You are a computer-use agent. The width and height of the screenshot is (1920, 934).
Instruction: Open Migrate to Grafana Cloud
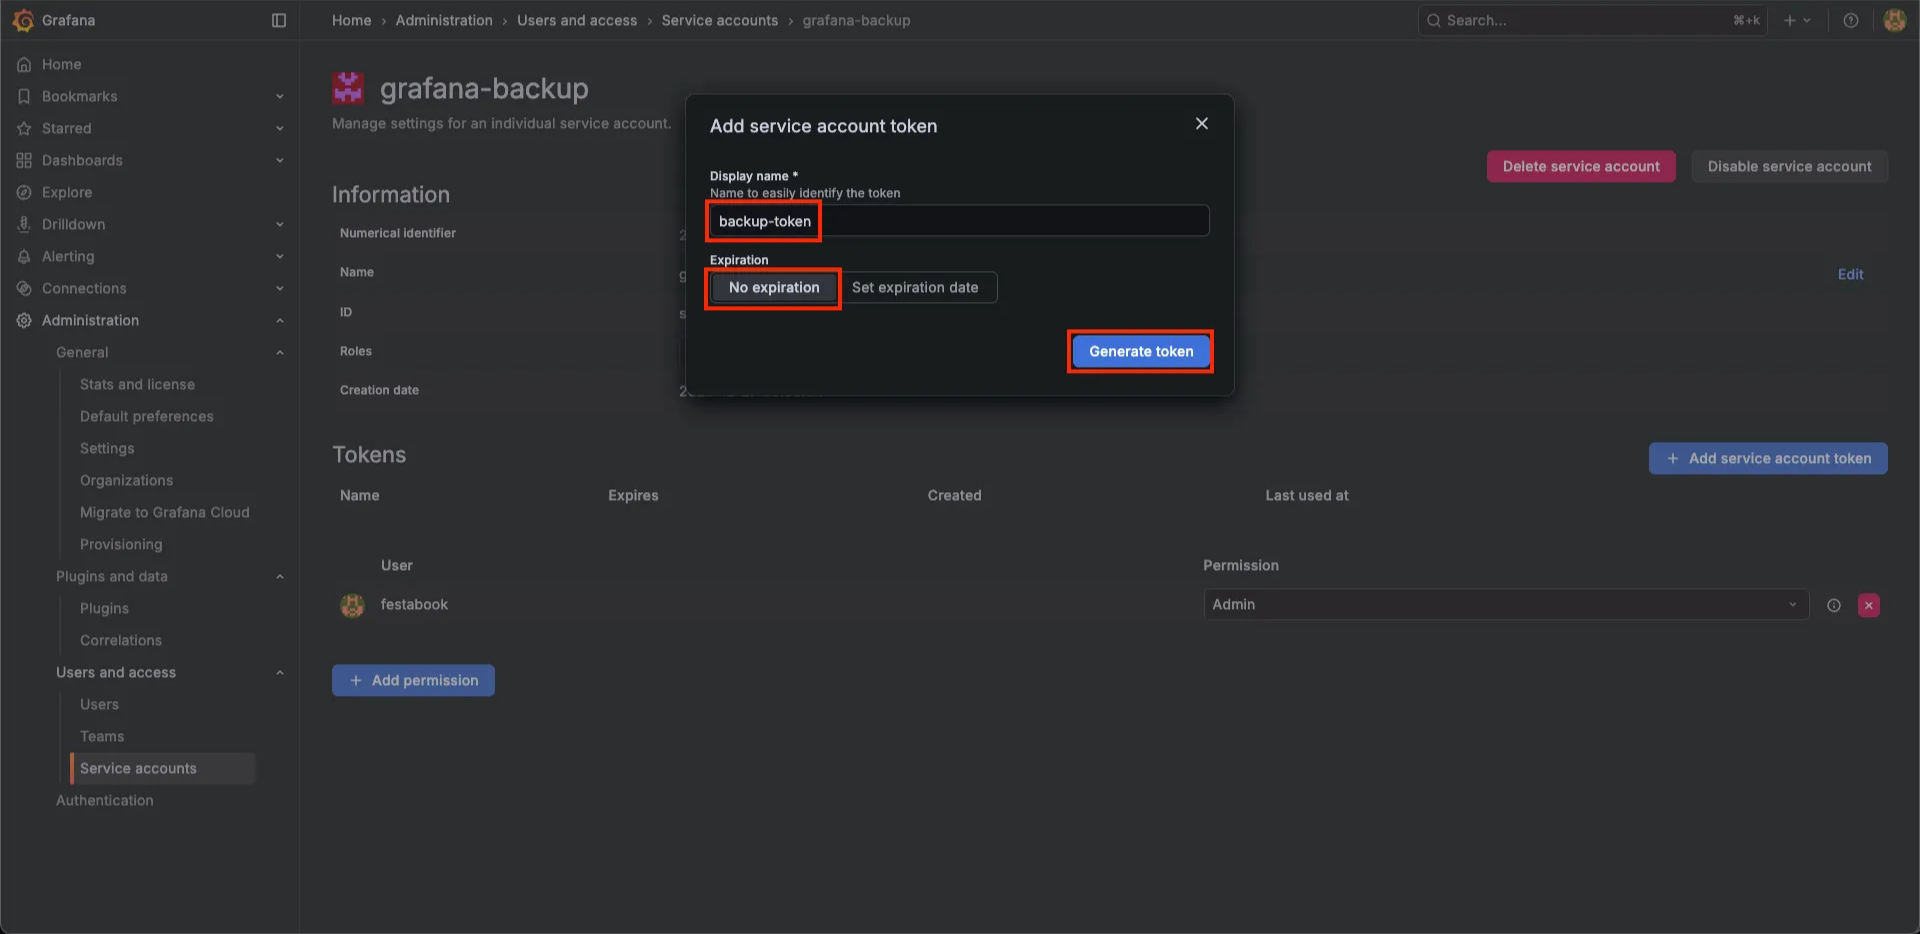coord(165,512)
